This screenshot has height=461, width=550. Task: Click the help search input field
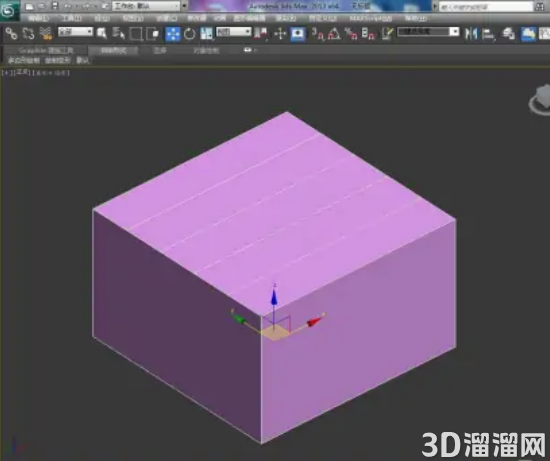[486, 7]
